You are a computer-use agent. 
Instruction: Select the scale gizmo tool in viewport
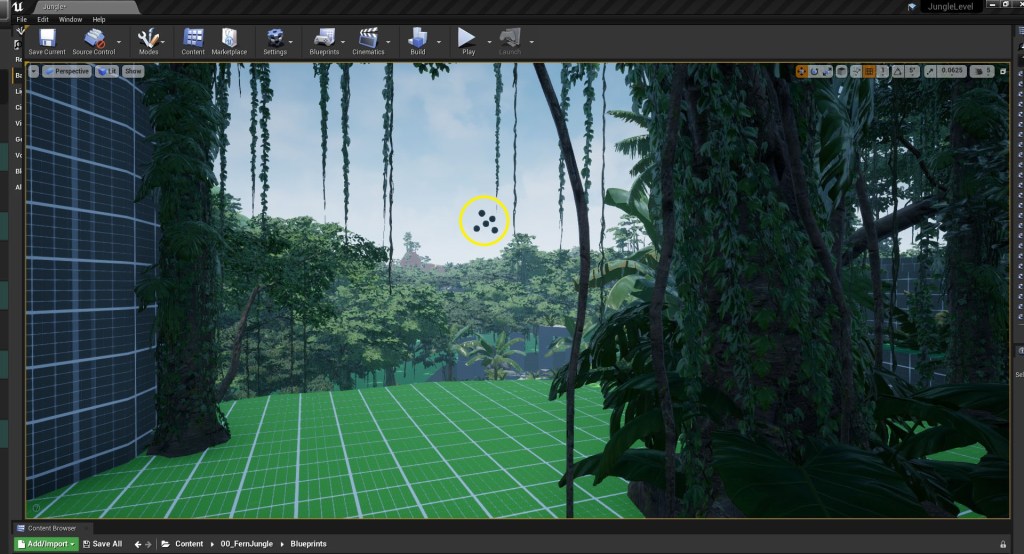(x=828, y=71)
